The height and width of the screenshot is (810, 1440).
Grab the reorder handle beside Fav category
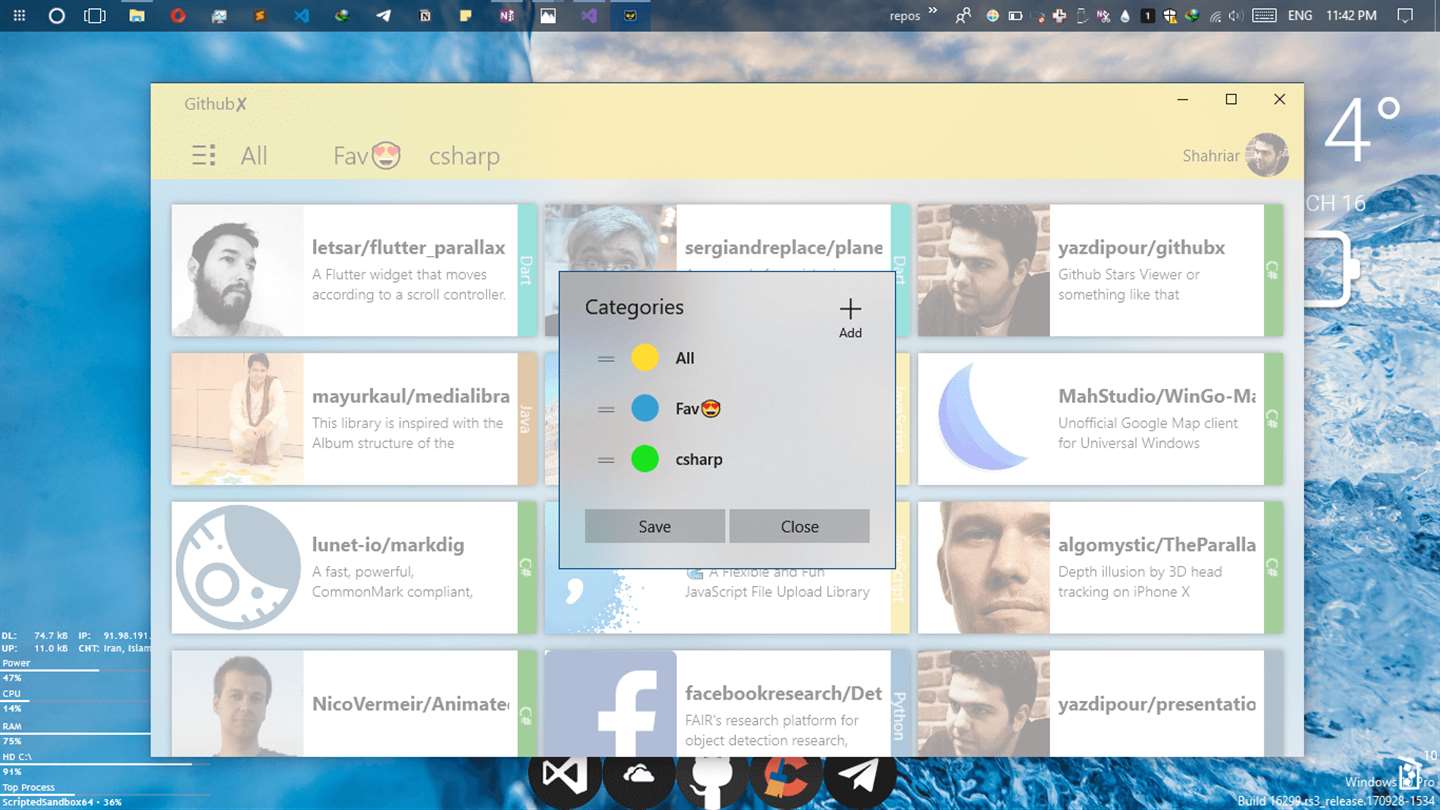(x=606, y=409)
